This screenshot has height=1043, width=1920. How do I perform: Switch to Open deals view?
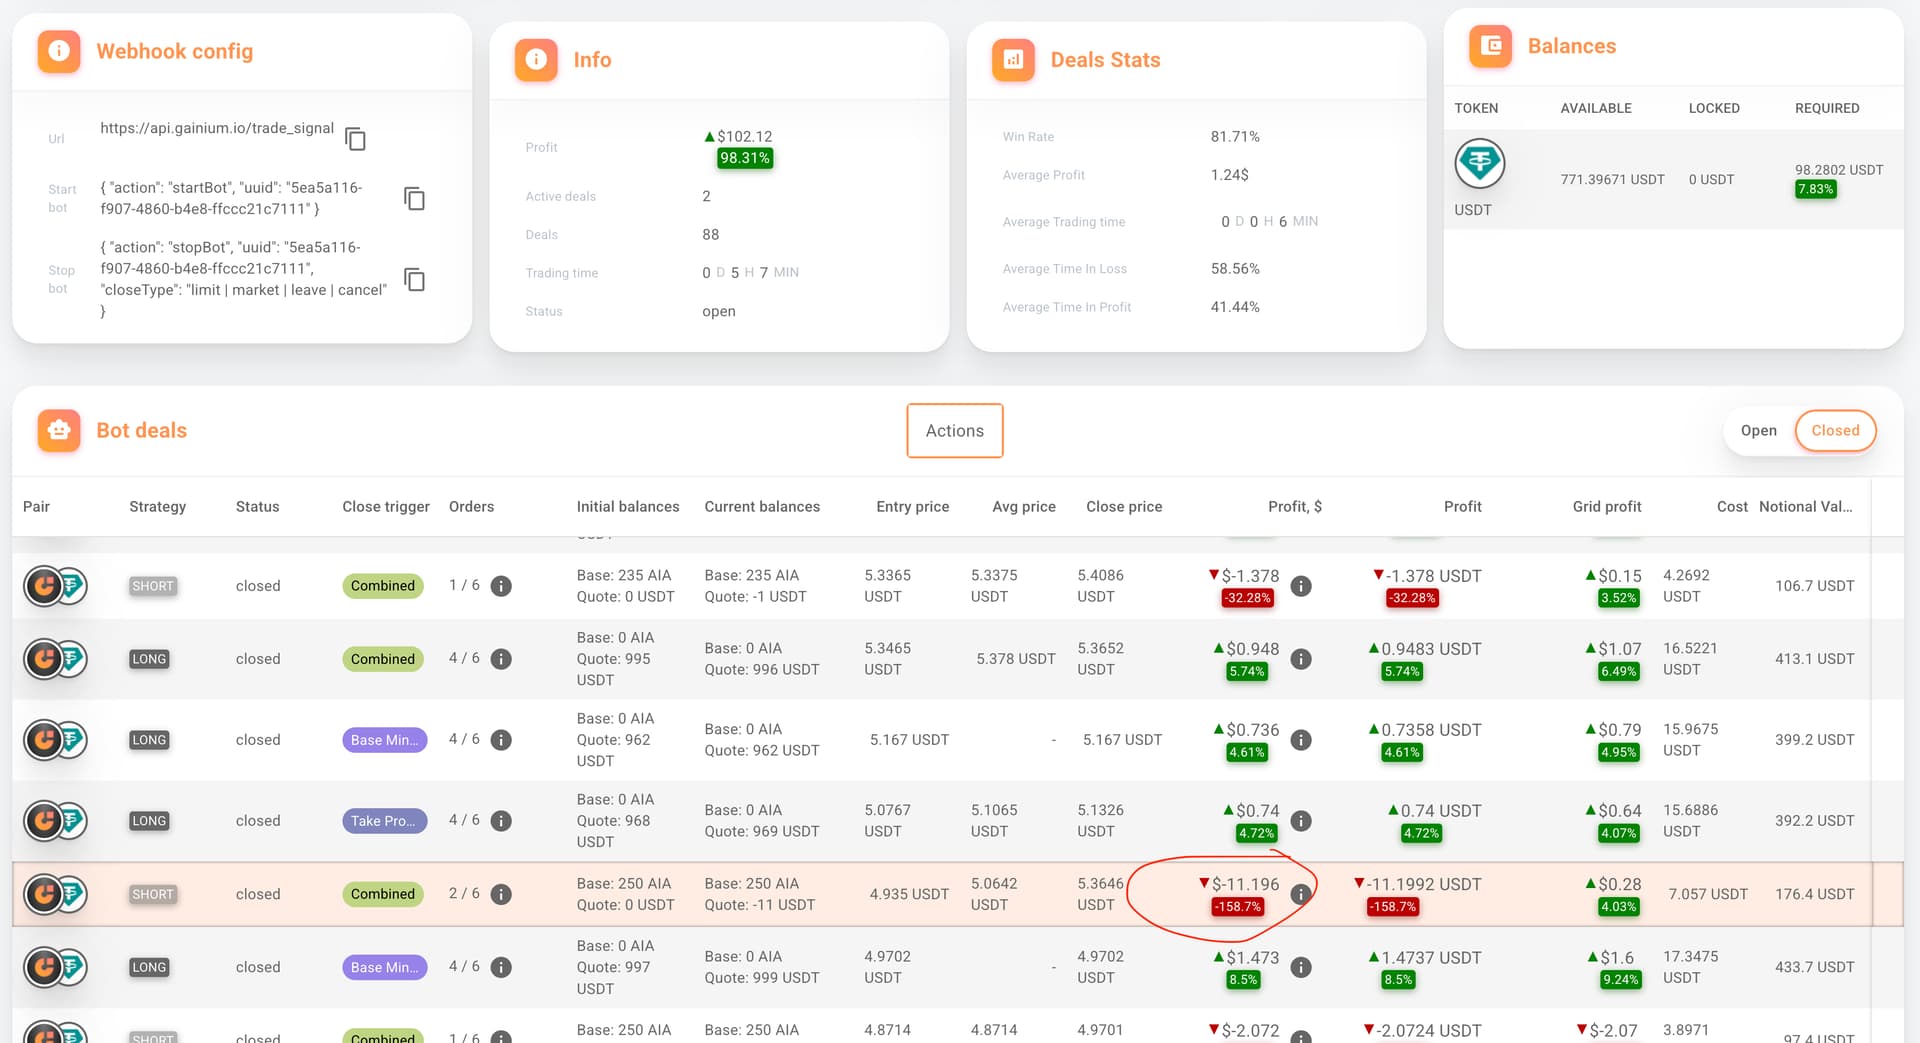coord(1758,431)
